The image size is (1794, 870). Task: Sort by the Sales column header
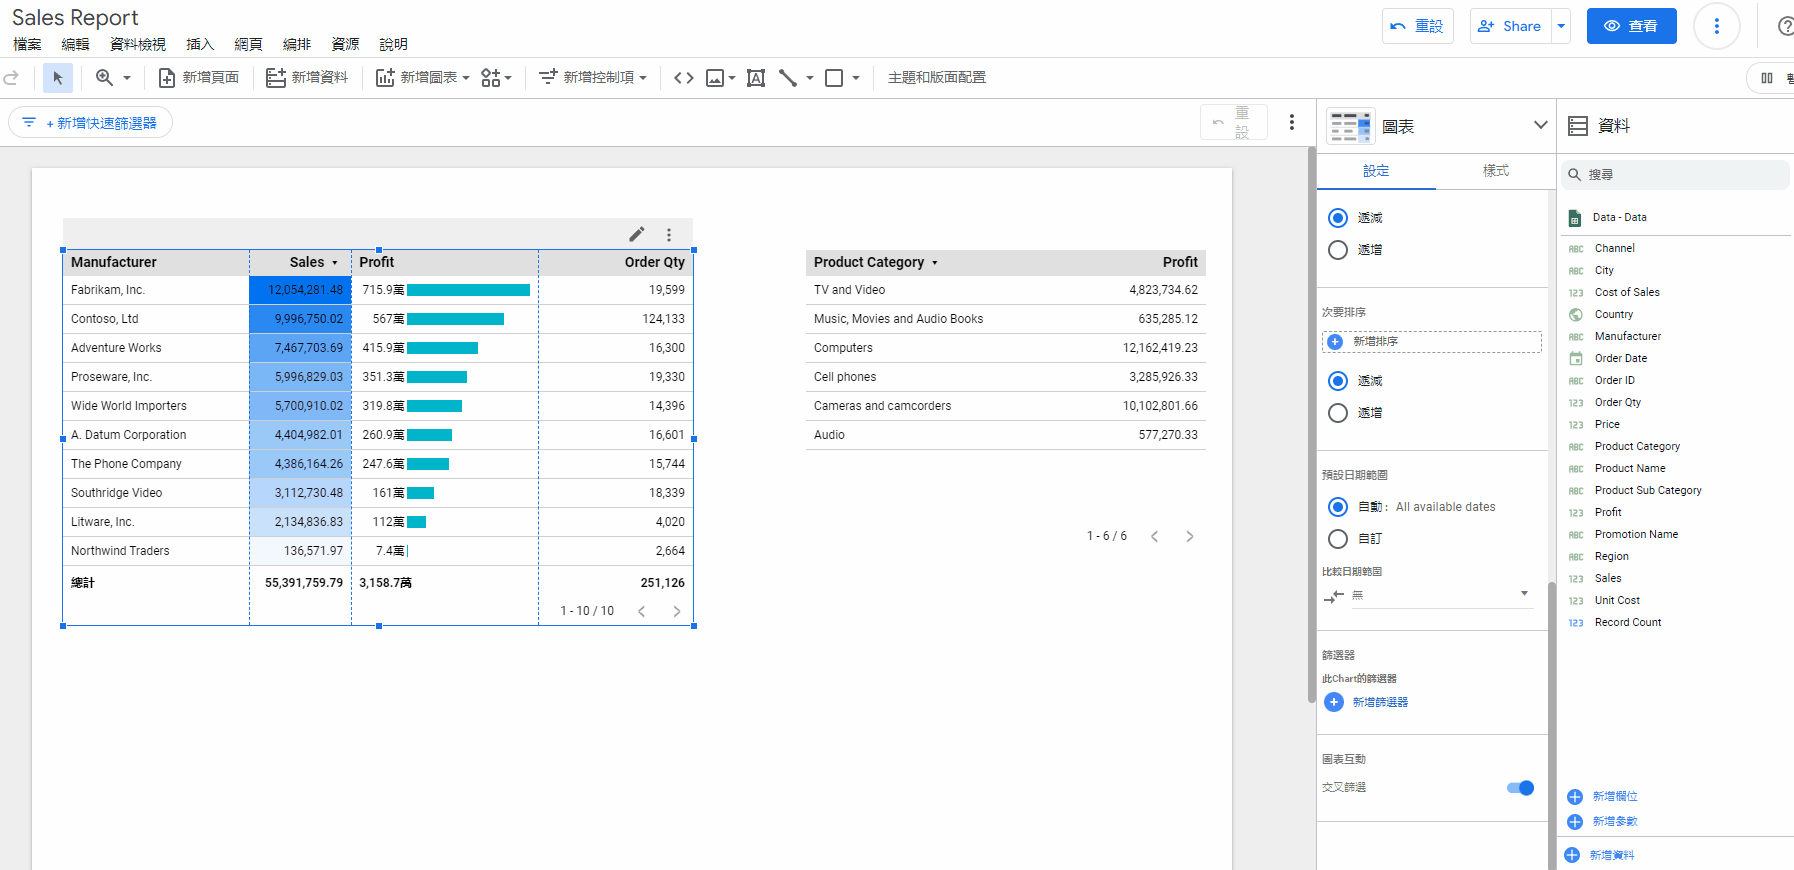pyautogui.click(x=307, y=263)
